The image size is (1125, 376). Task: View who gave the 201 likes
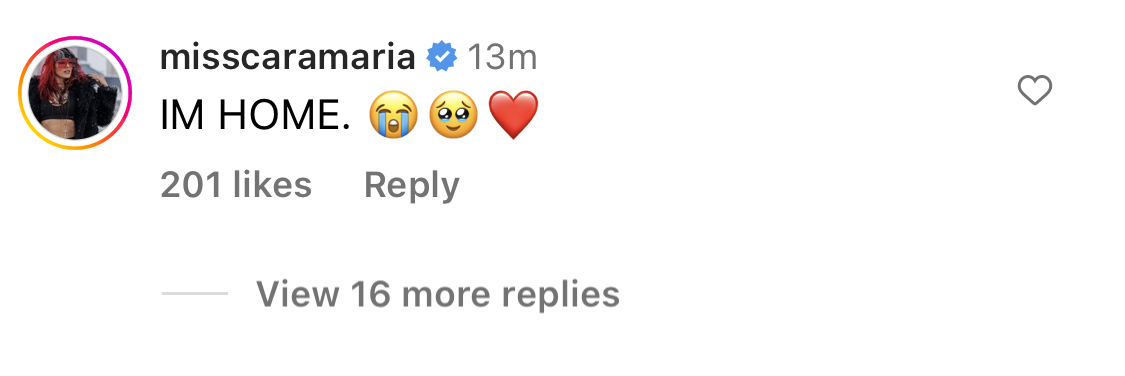tap(236, 185)
